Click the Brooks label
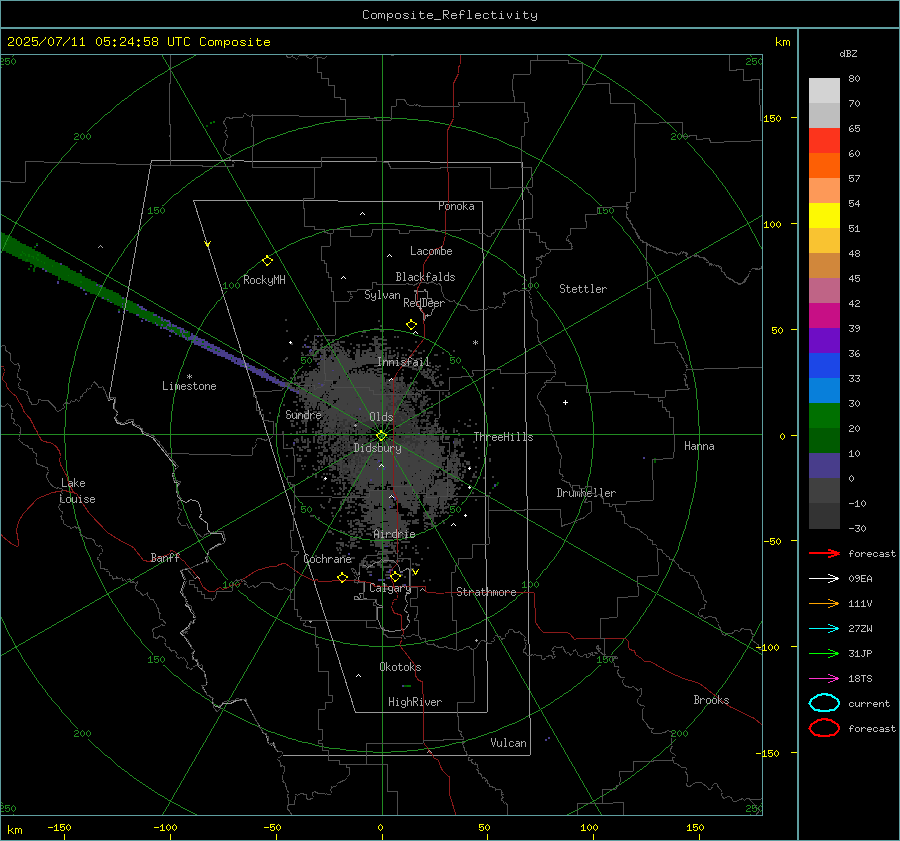900x841 pixels. 711,700
